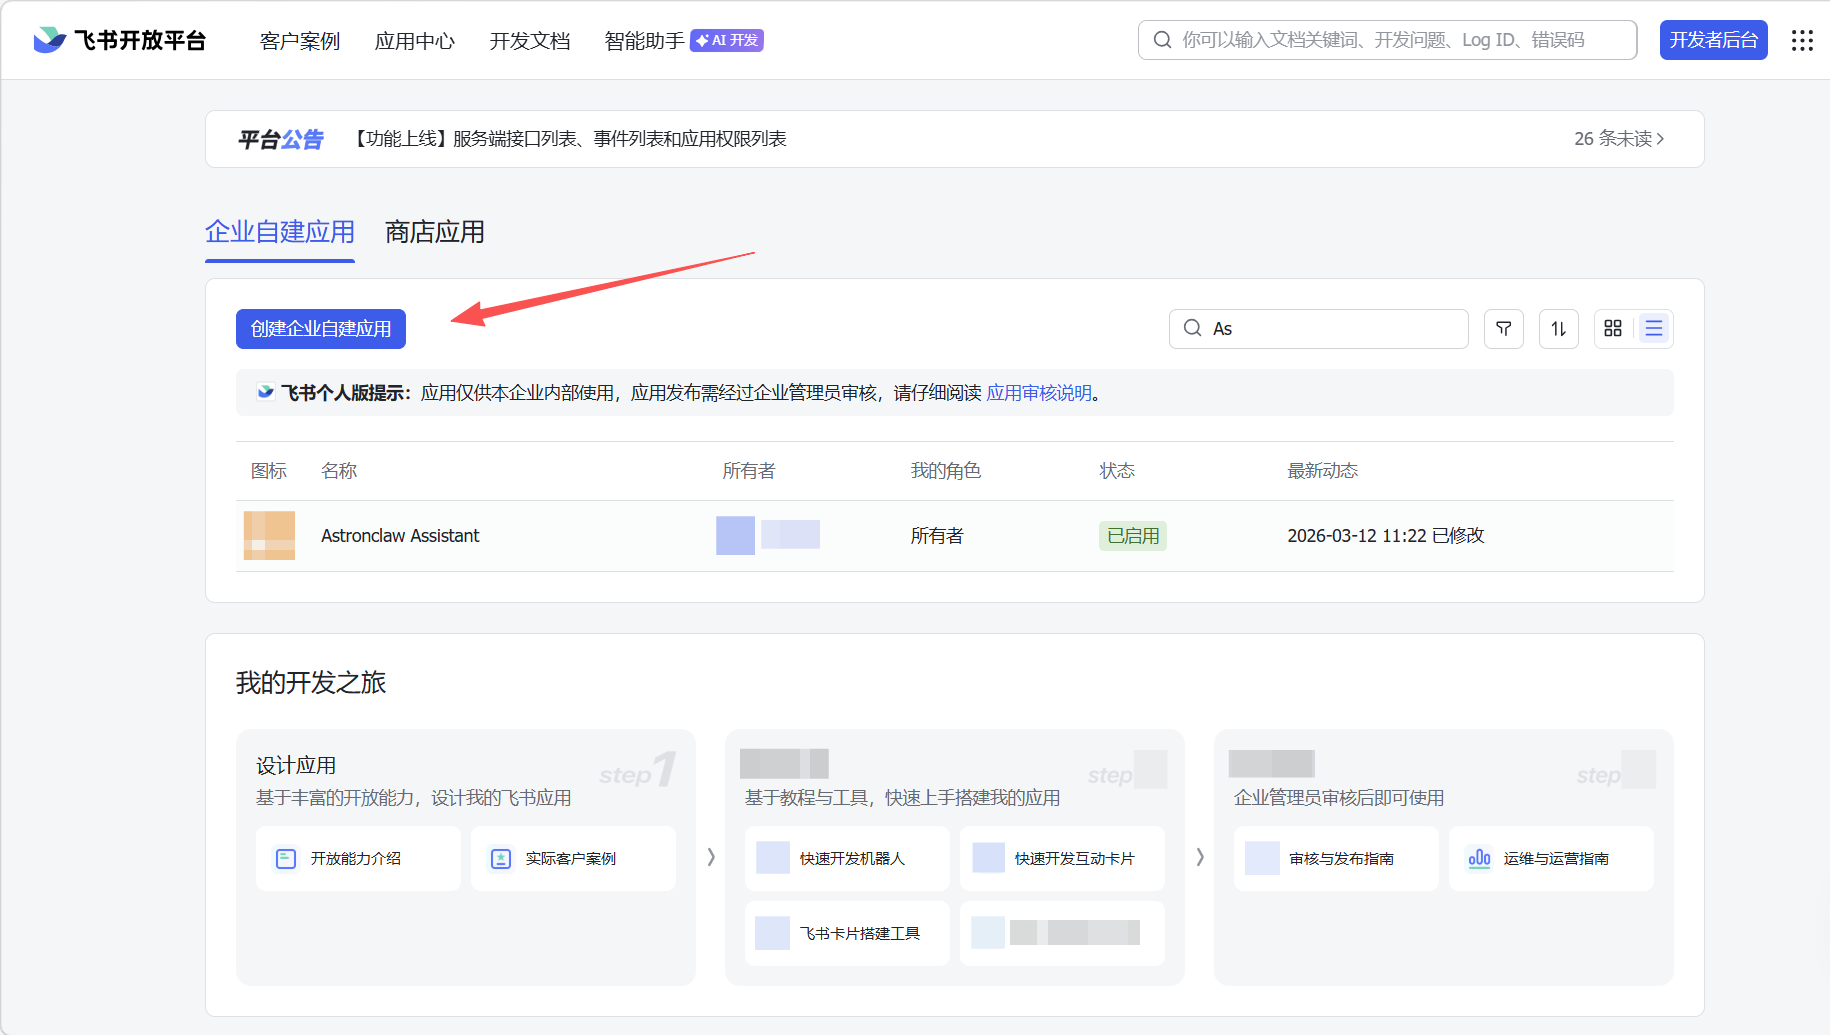The image size is (1830, 1035).
Task: Click the Feishu Open Platform logo
Action: point(120,40)
